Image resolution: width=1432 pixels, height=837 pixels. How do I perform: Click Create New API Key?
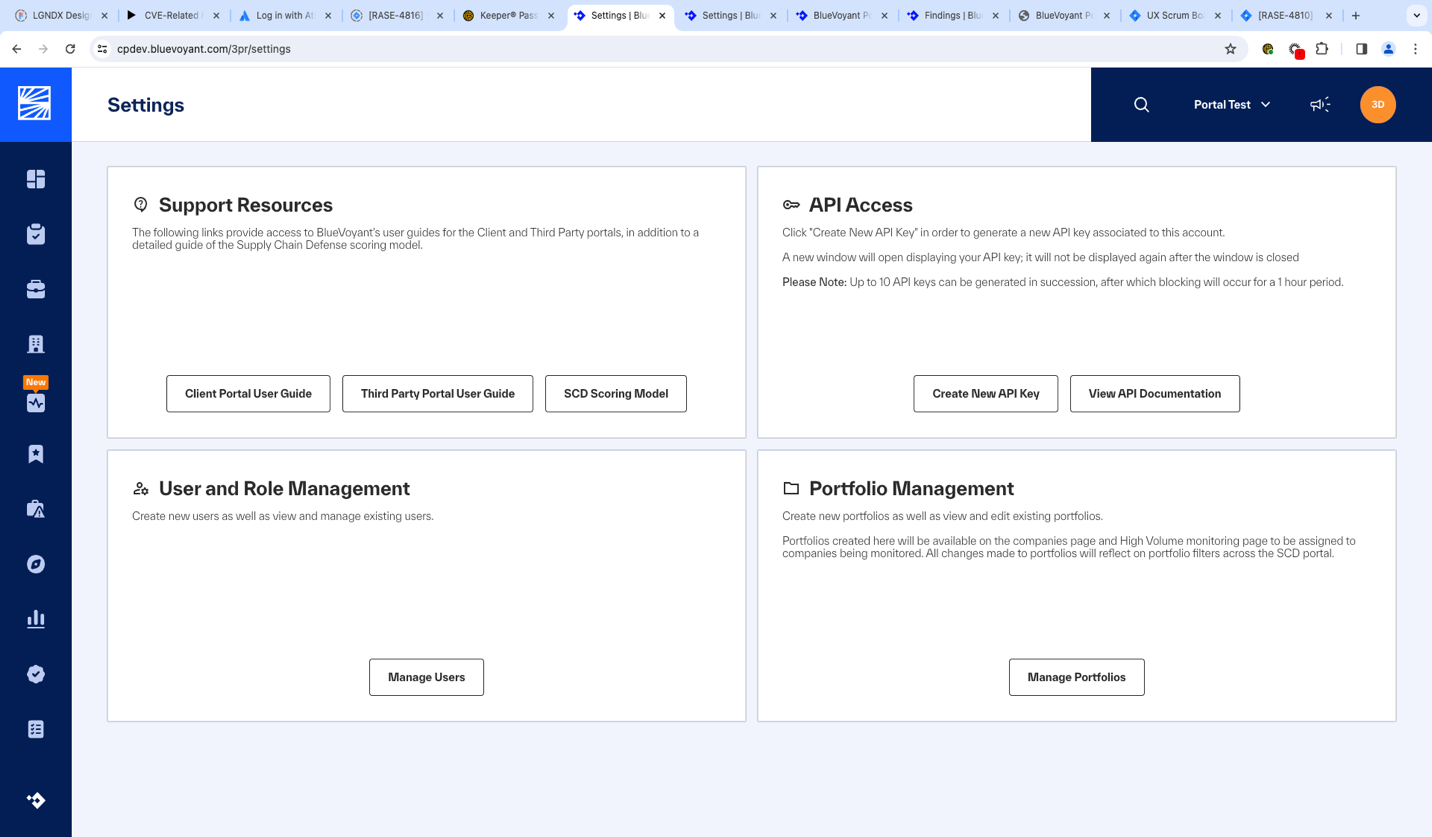tap(986, 394)
